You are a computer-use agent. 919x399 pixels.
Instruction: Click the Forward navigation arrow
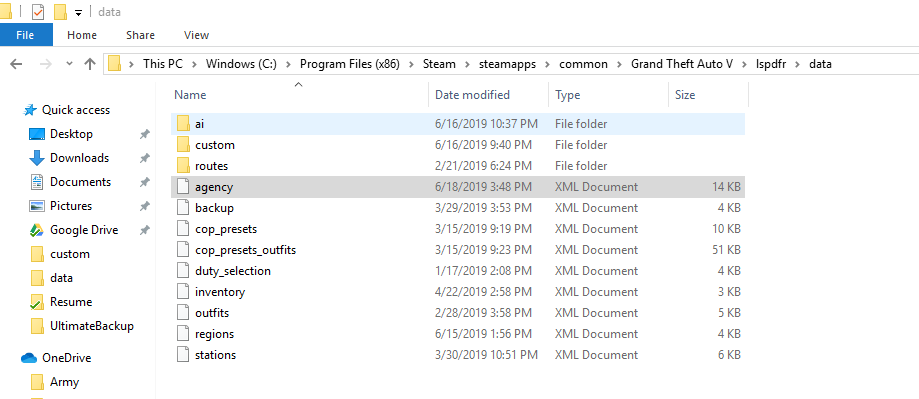(45, 64)
